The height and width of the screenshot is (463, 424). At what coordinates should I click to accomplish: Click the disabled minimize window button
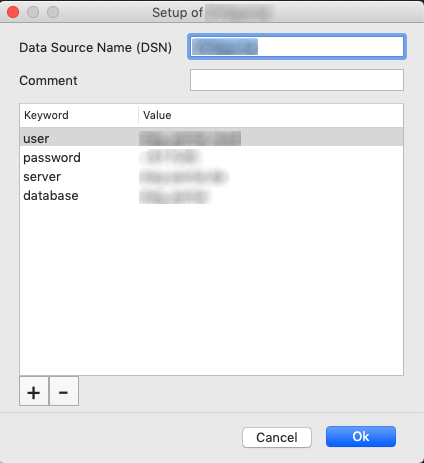click(33, 12)
